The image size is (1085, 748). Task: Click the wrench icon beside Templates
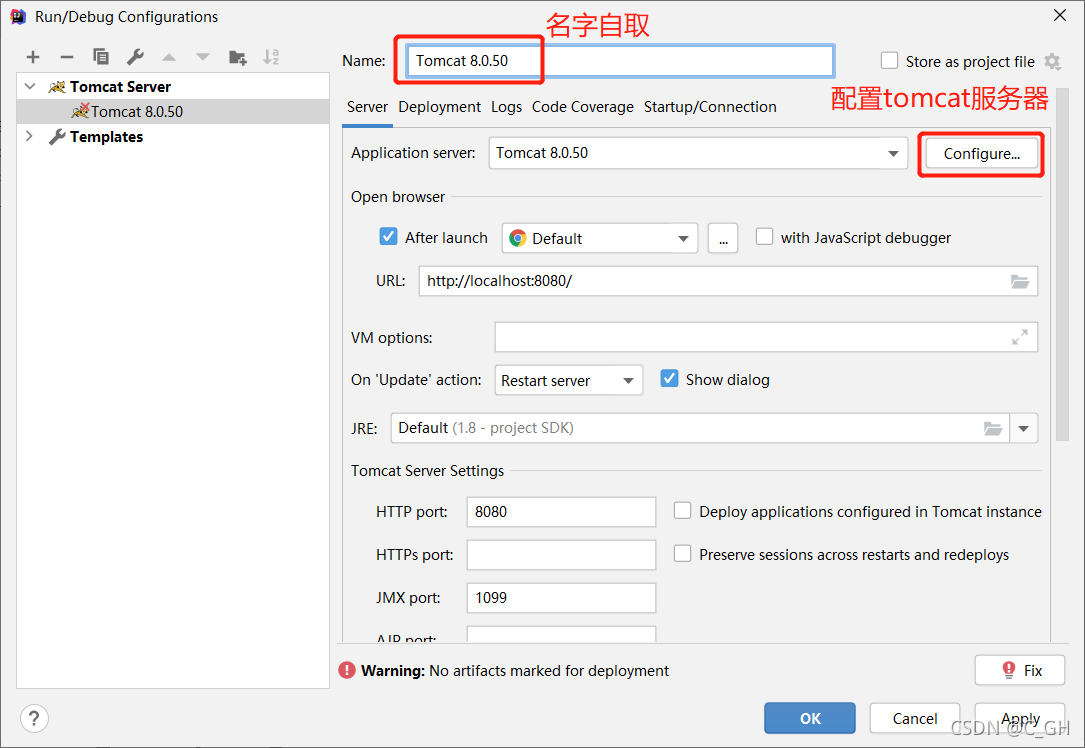coord(57,137)
